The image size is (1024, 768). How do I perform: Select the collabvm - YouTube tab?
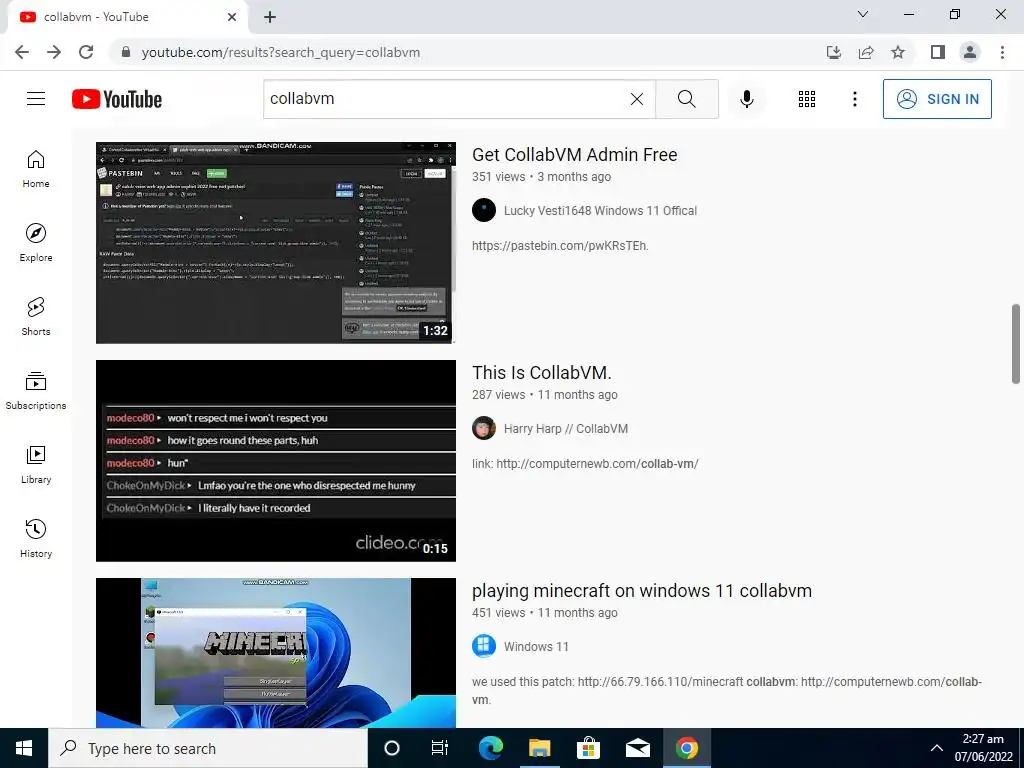(127, 17)
